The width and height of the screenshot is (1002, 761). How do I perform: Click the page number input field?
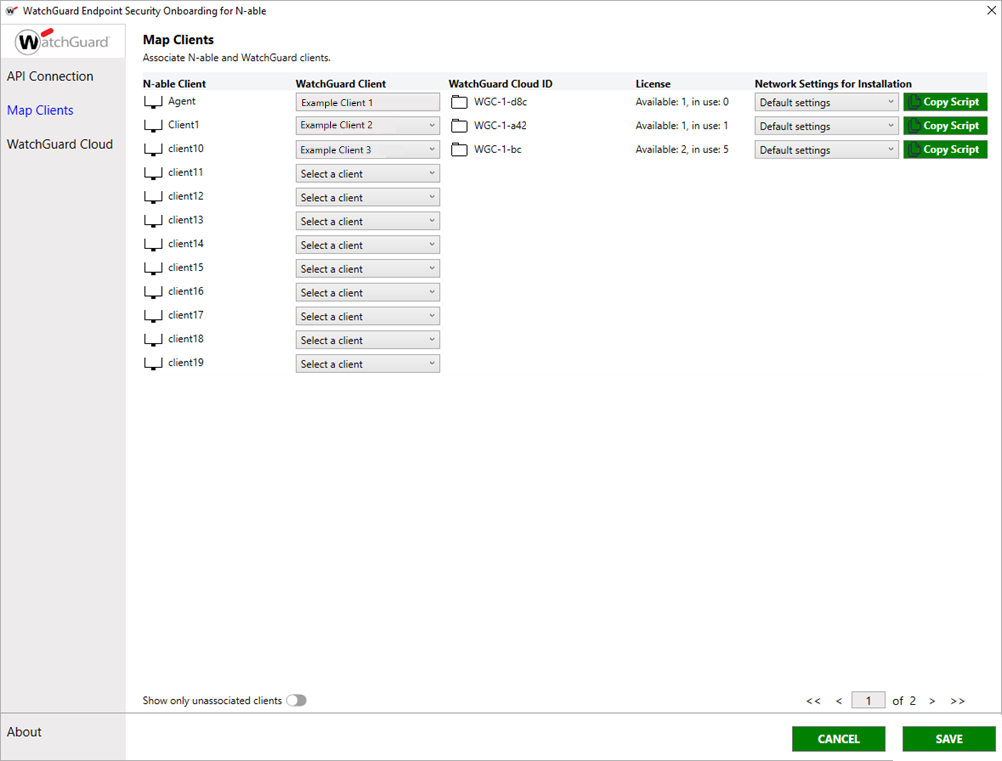tap(868, 700)
